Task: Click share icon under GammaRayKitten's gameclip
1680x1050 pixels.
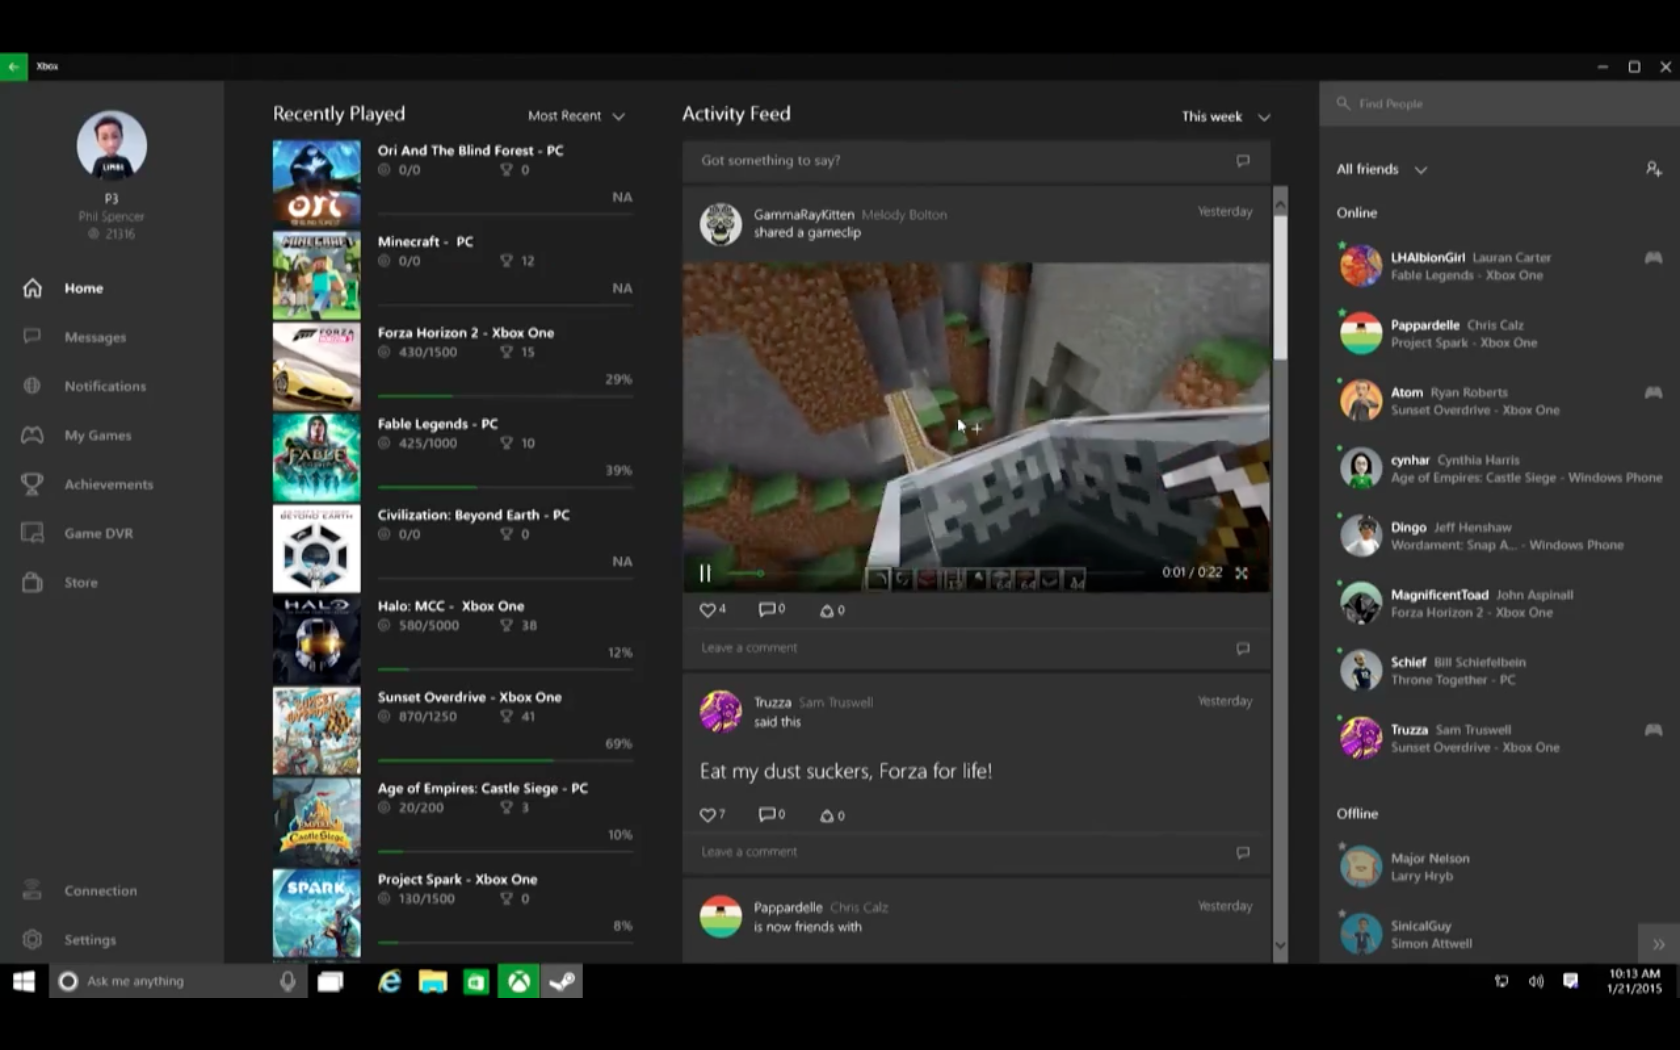Action: click(x=827, y=610)
